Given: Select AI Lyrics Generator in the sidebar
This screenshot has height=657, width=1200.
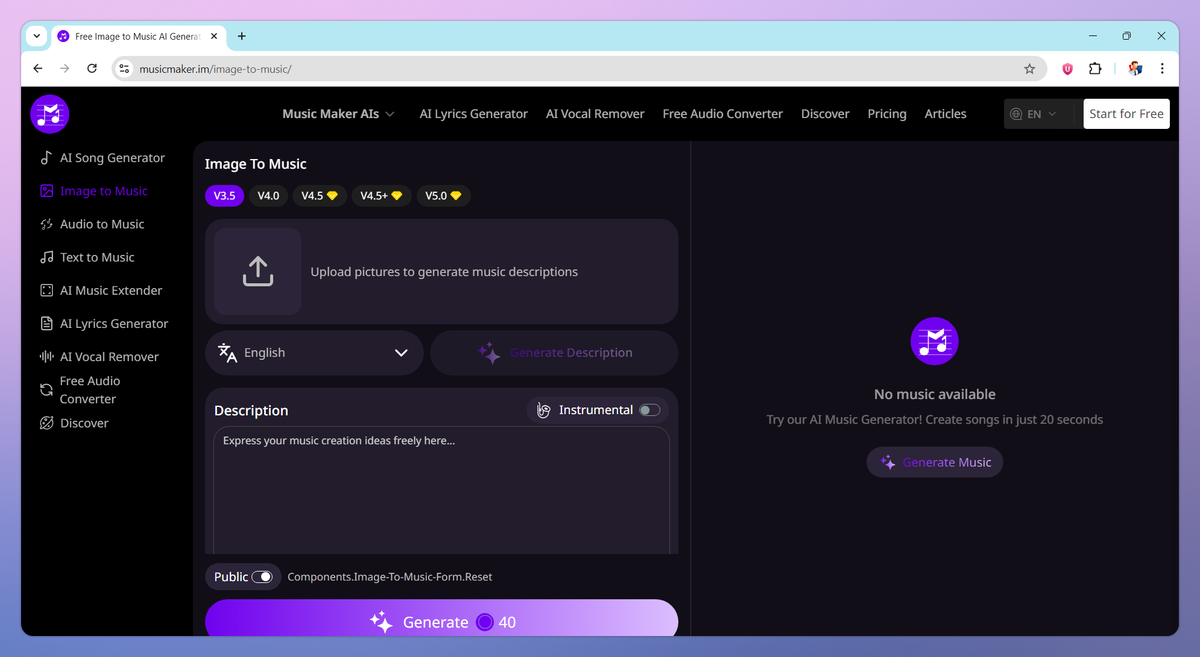Looking at the screenshot, I should (112, 323).
